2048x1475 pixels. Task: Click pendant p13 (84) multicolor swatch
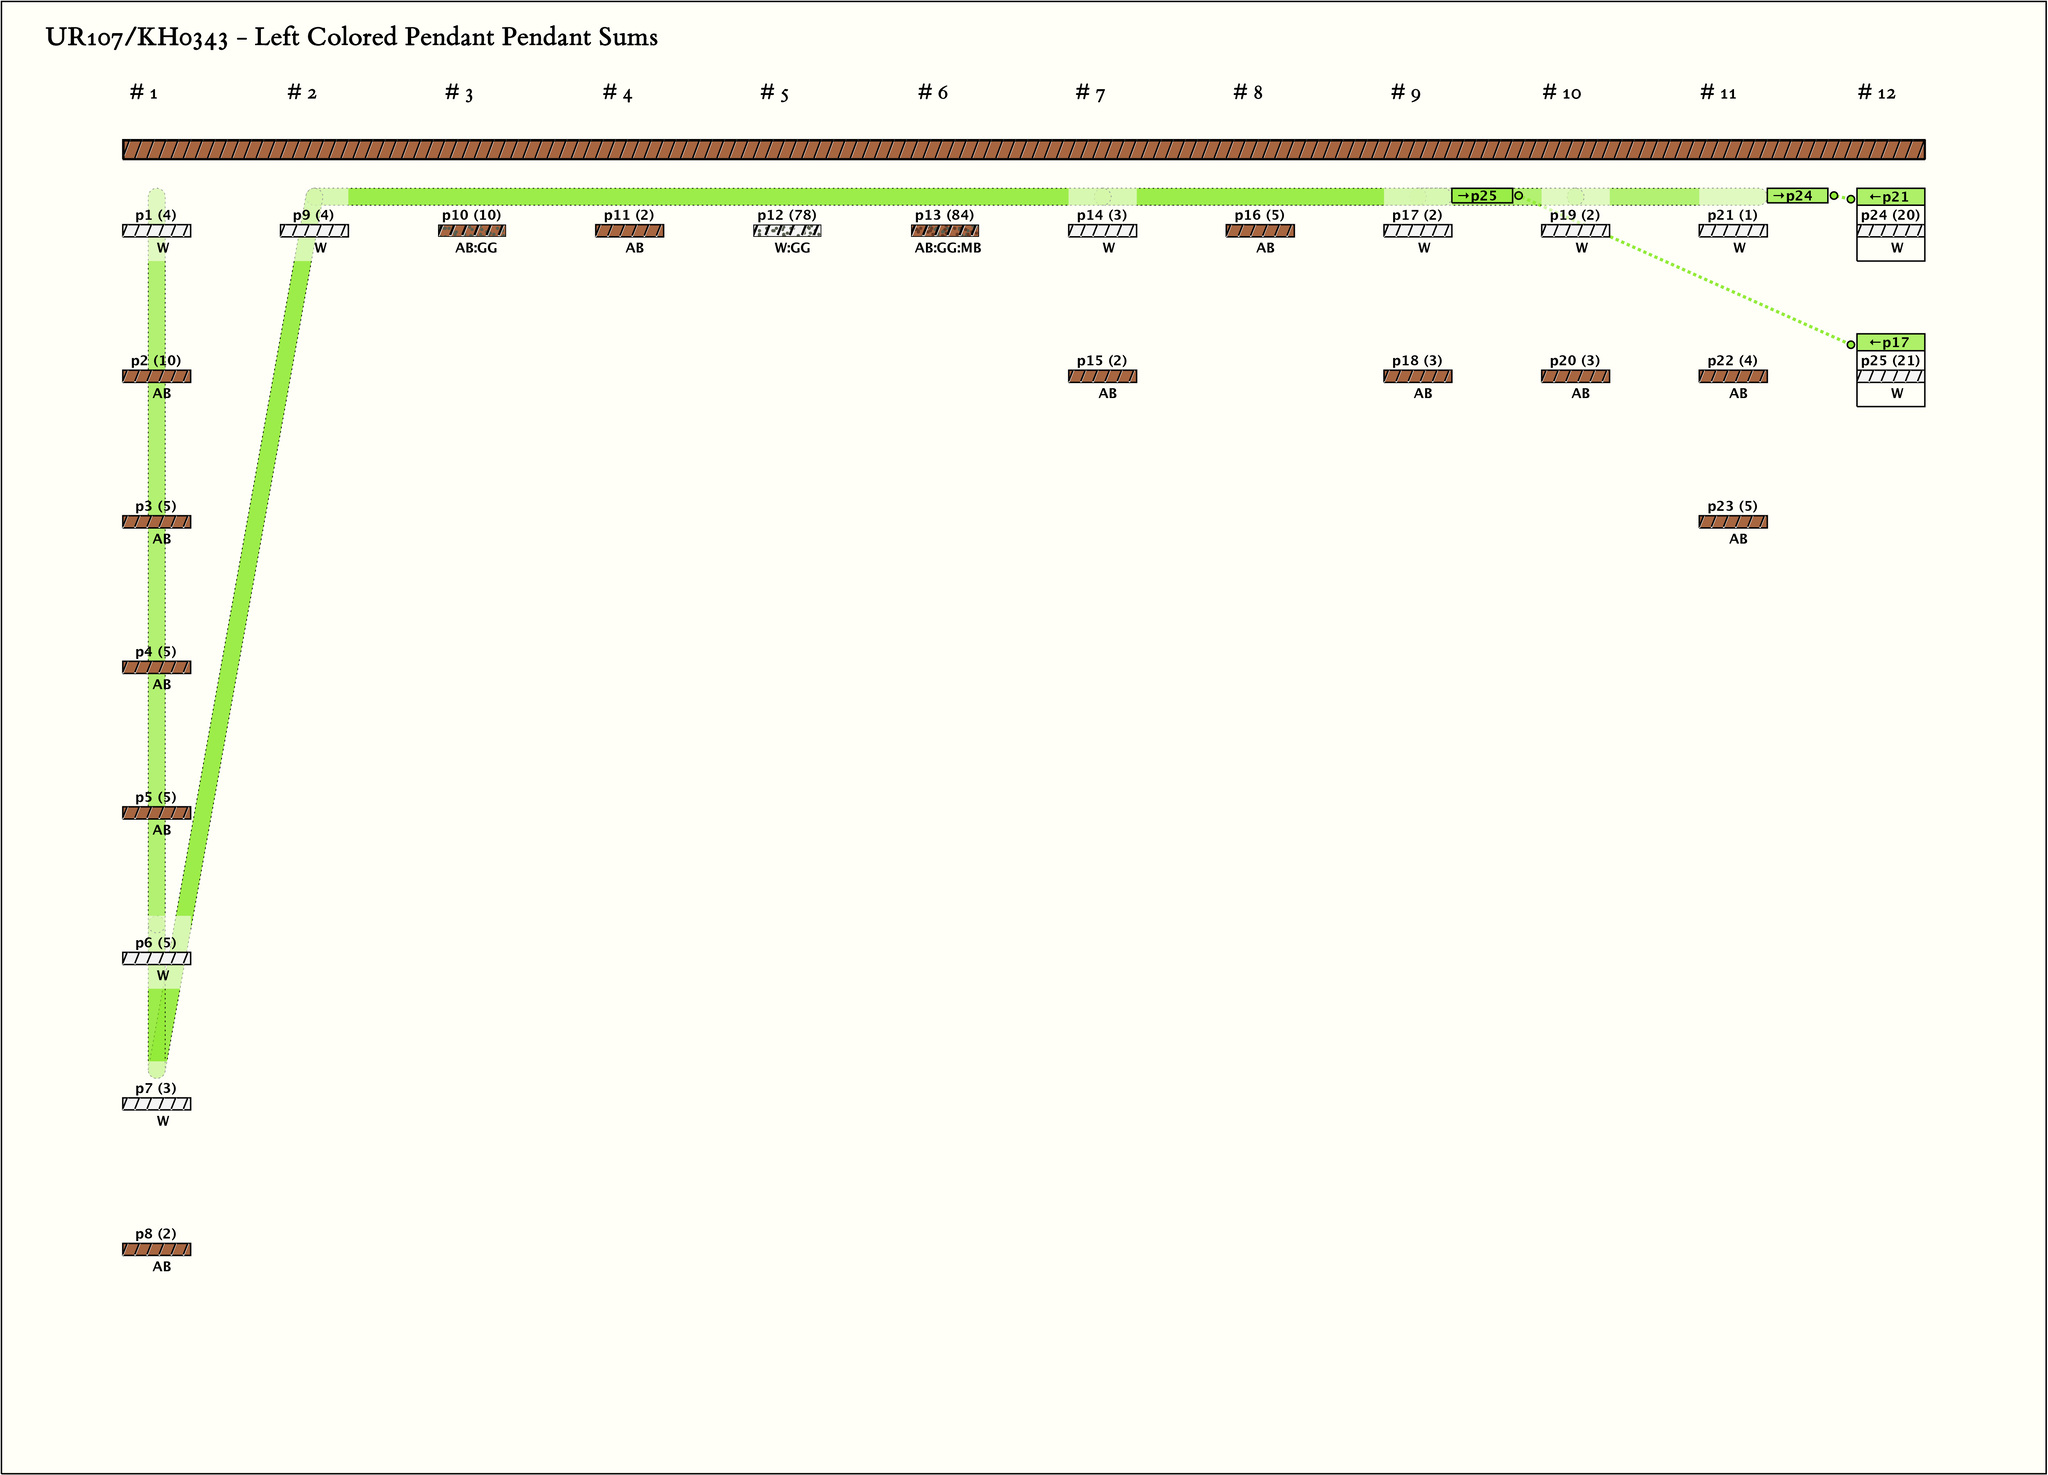pyautogui.click(x=945, y=231)
